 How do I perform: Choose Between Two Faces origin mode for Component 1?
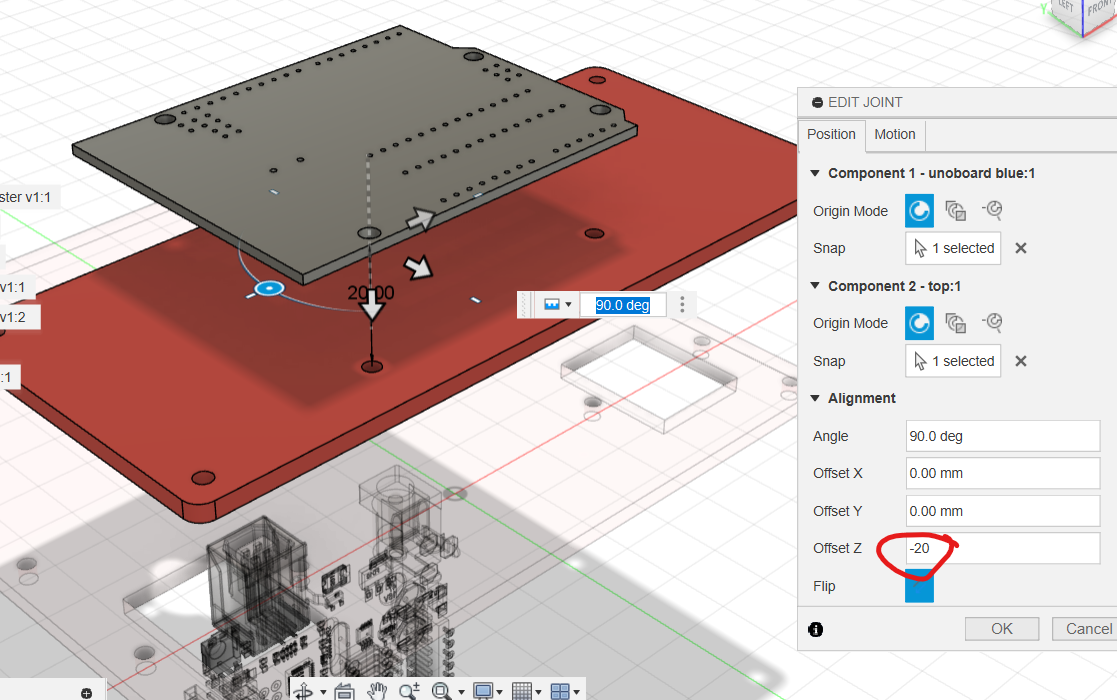pyautogui.click(x=956, y=211)
